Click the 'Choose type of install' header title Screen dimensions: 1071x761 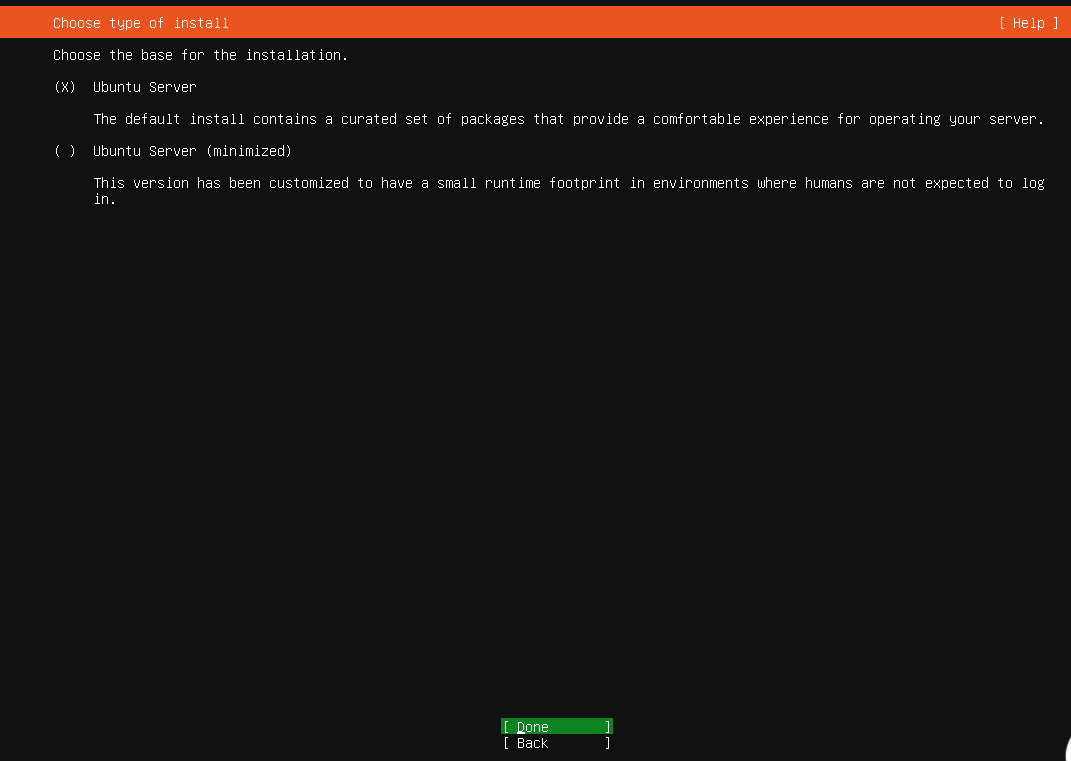point(141,23)
